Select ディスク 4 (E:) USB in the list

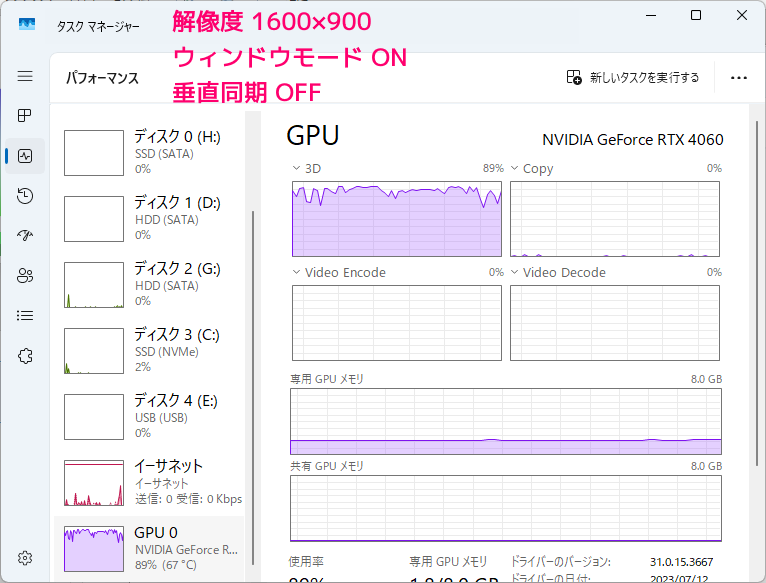149,416
